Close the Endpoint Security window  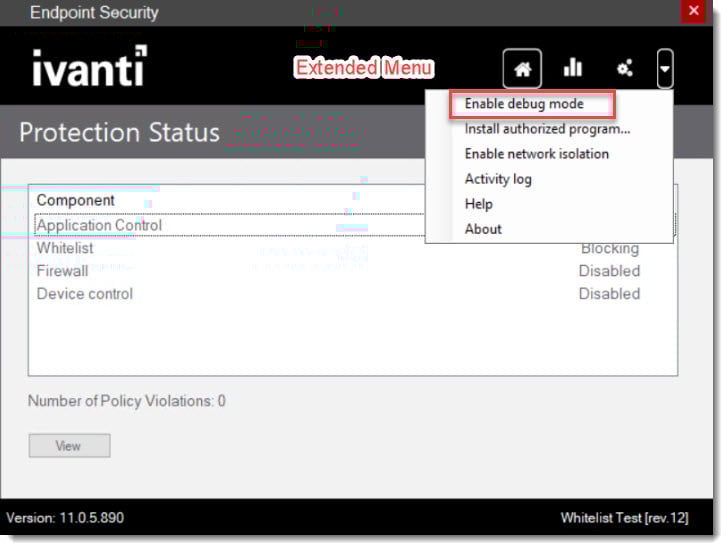coord(692,12)
